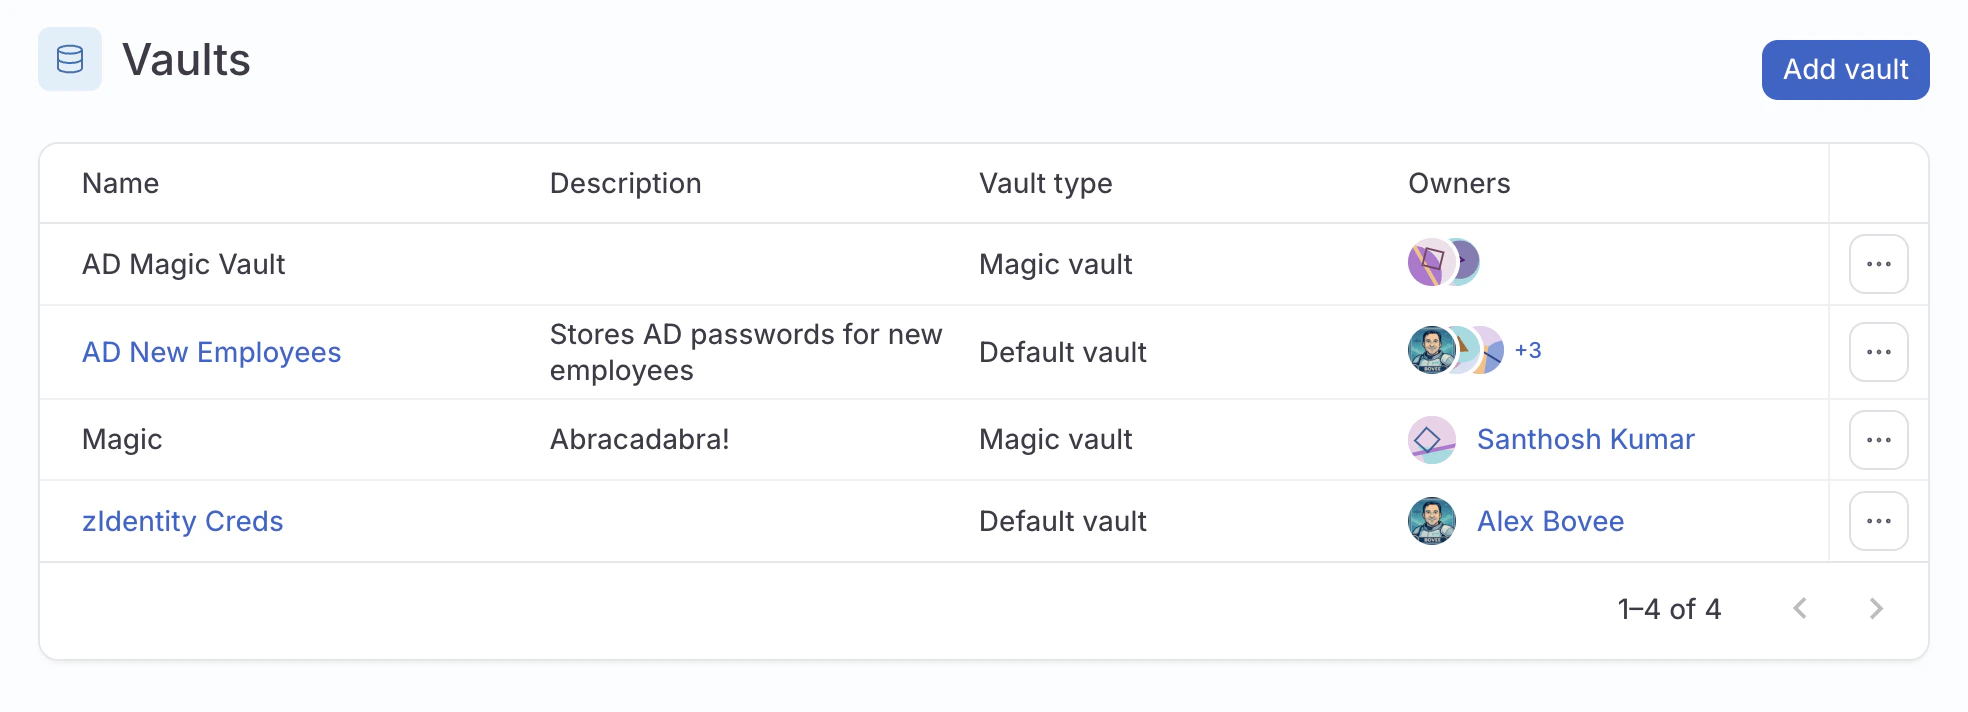The width and height of the screenshot is (1968, 712).
Task: Click the Vaults database icon in header
Action: pyautogui.click(x=70, y=62)
